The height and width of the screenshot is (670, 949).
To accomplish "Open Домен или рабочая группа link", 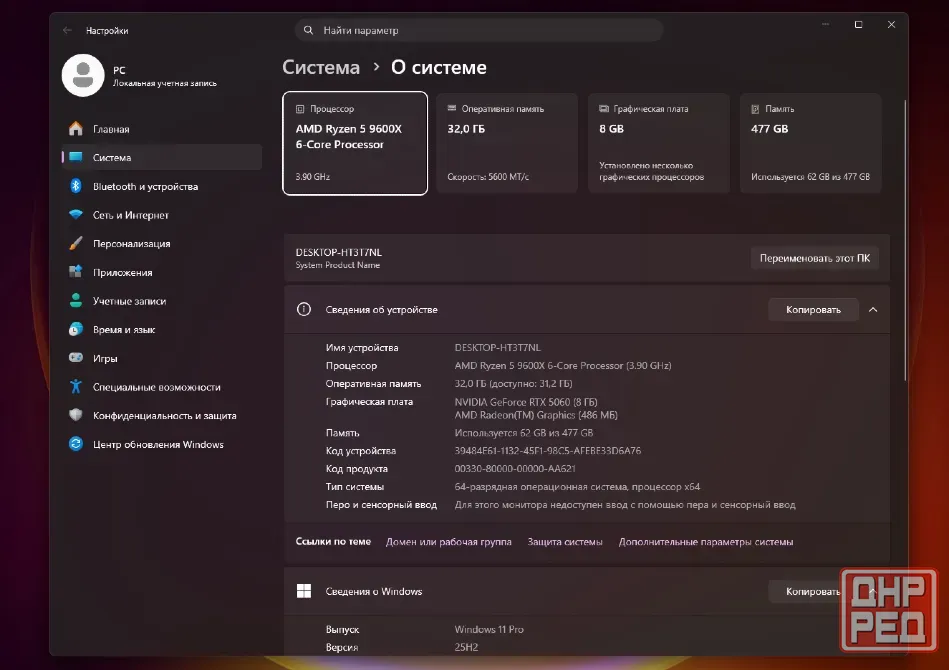I will (x=448, y=542).
